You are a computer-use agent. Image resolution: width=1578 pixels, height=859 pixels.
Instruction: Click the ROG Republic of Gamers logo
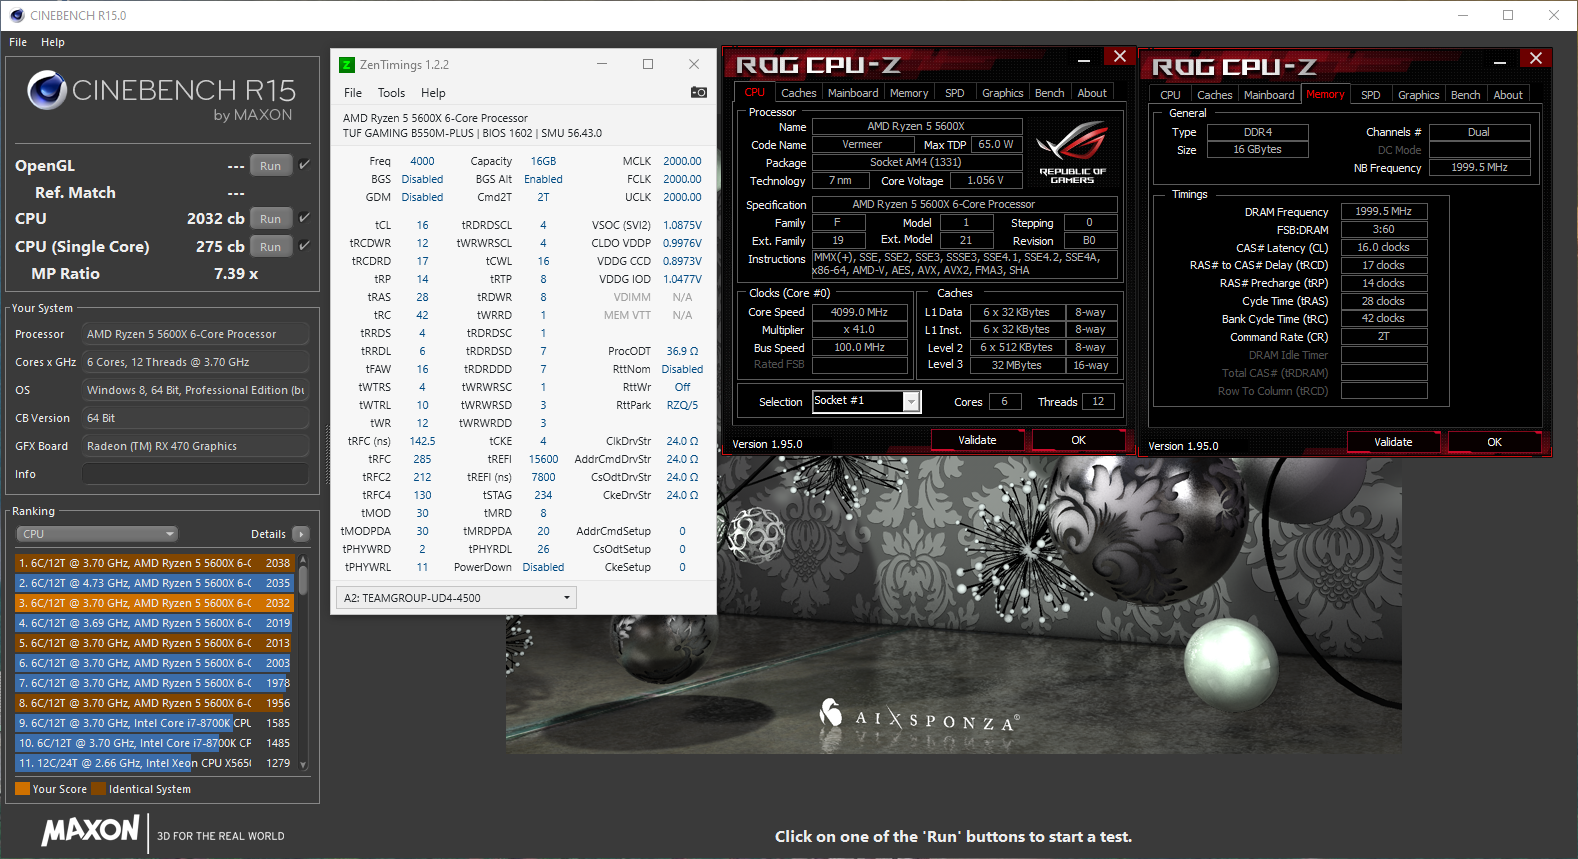[x=1072, y=152]
